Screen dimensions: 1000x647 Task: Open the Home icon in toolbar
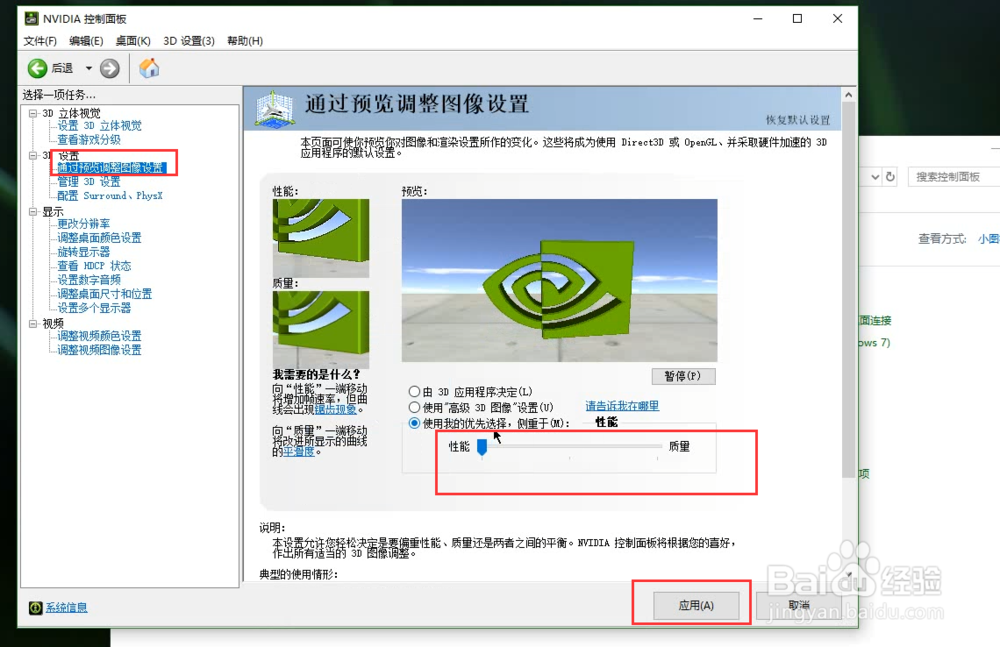tap(149, 68)
